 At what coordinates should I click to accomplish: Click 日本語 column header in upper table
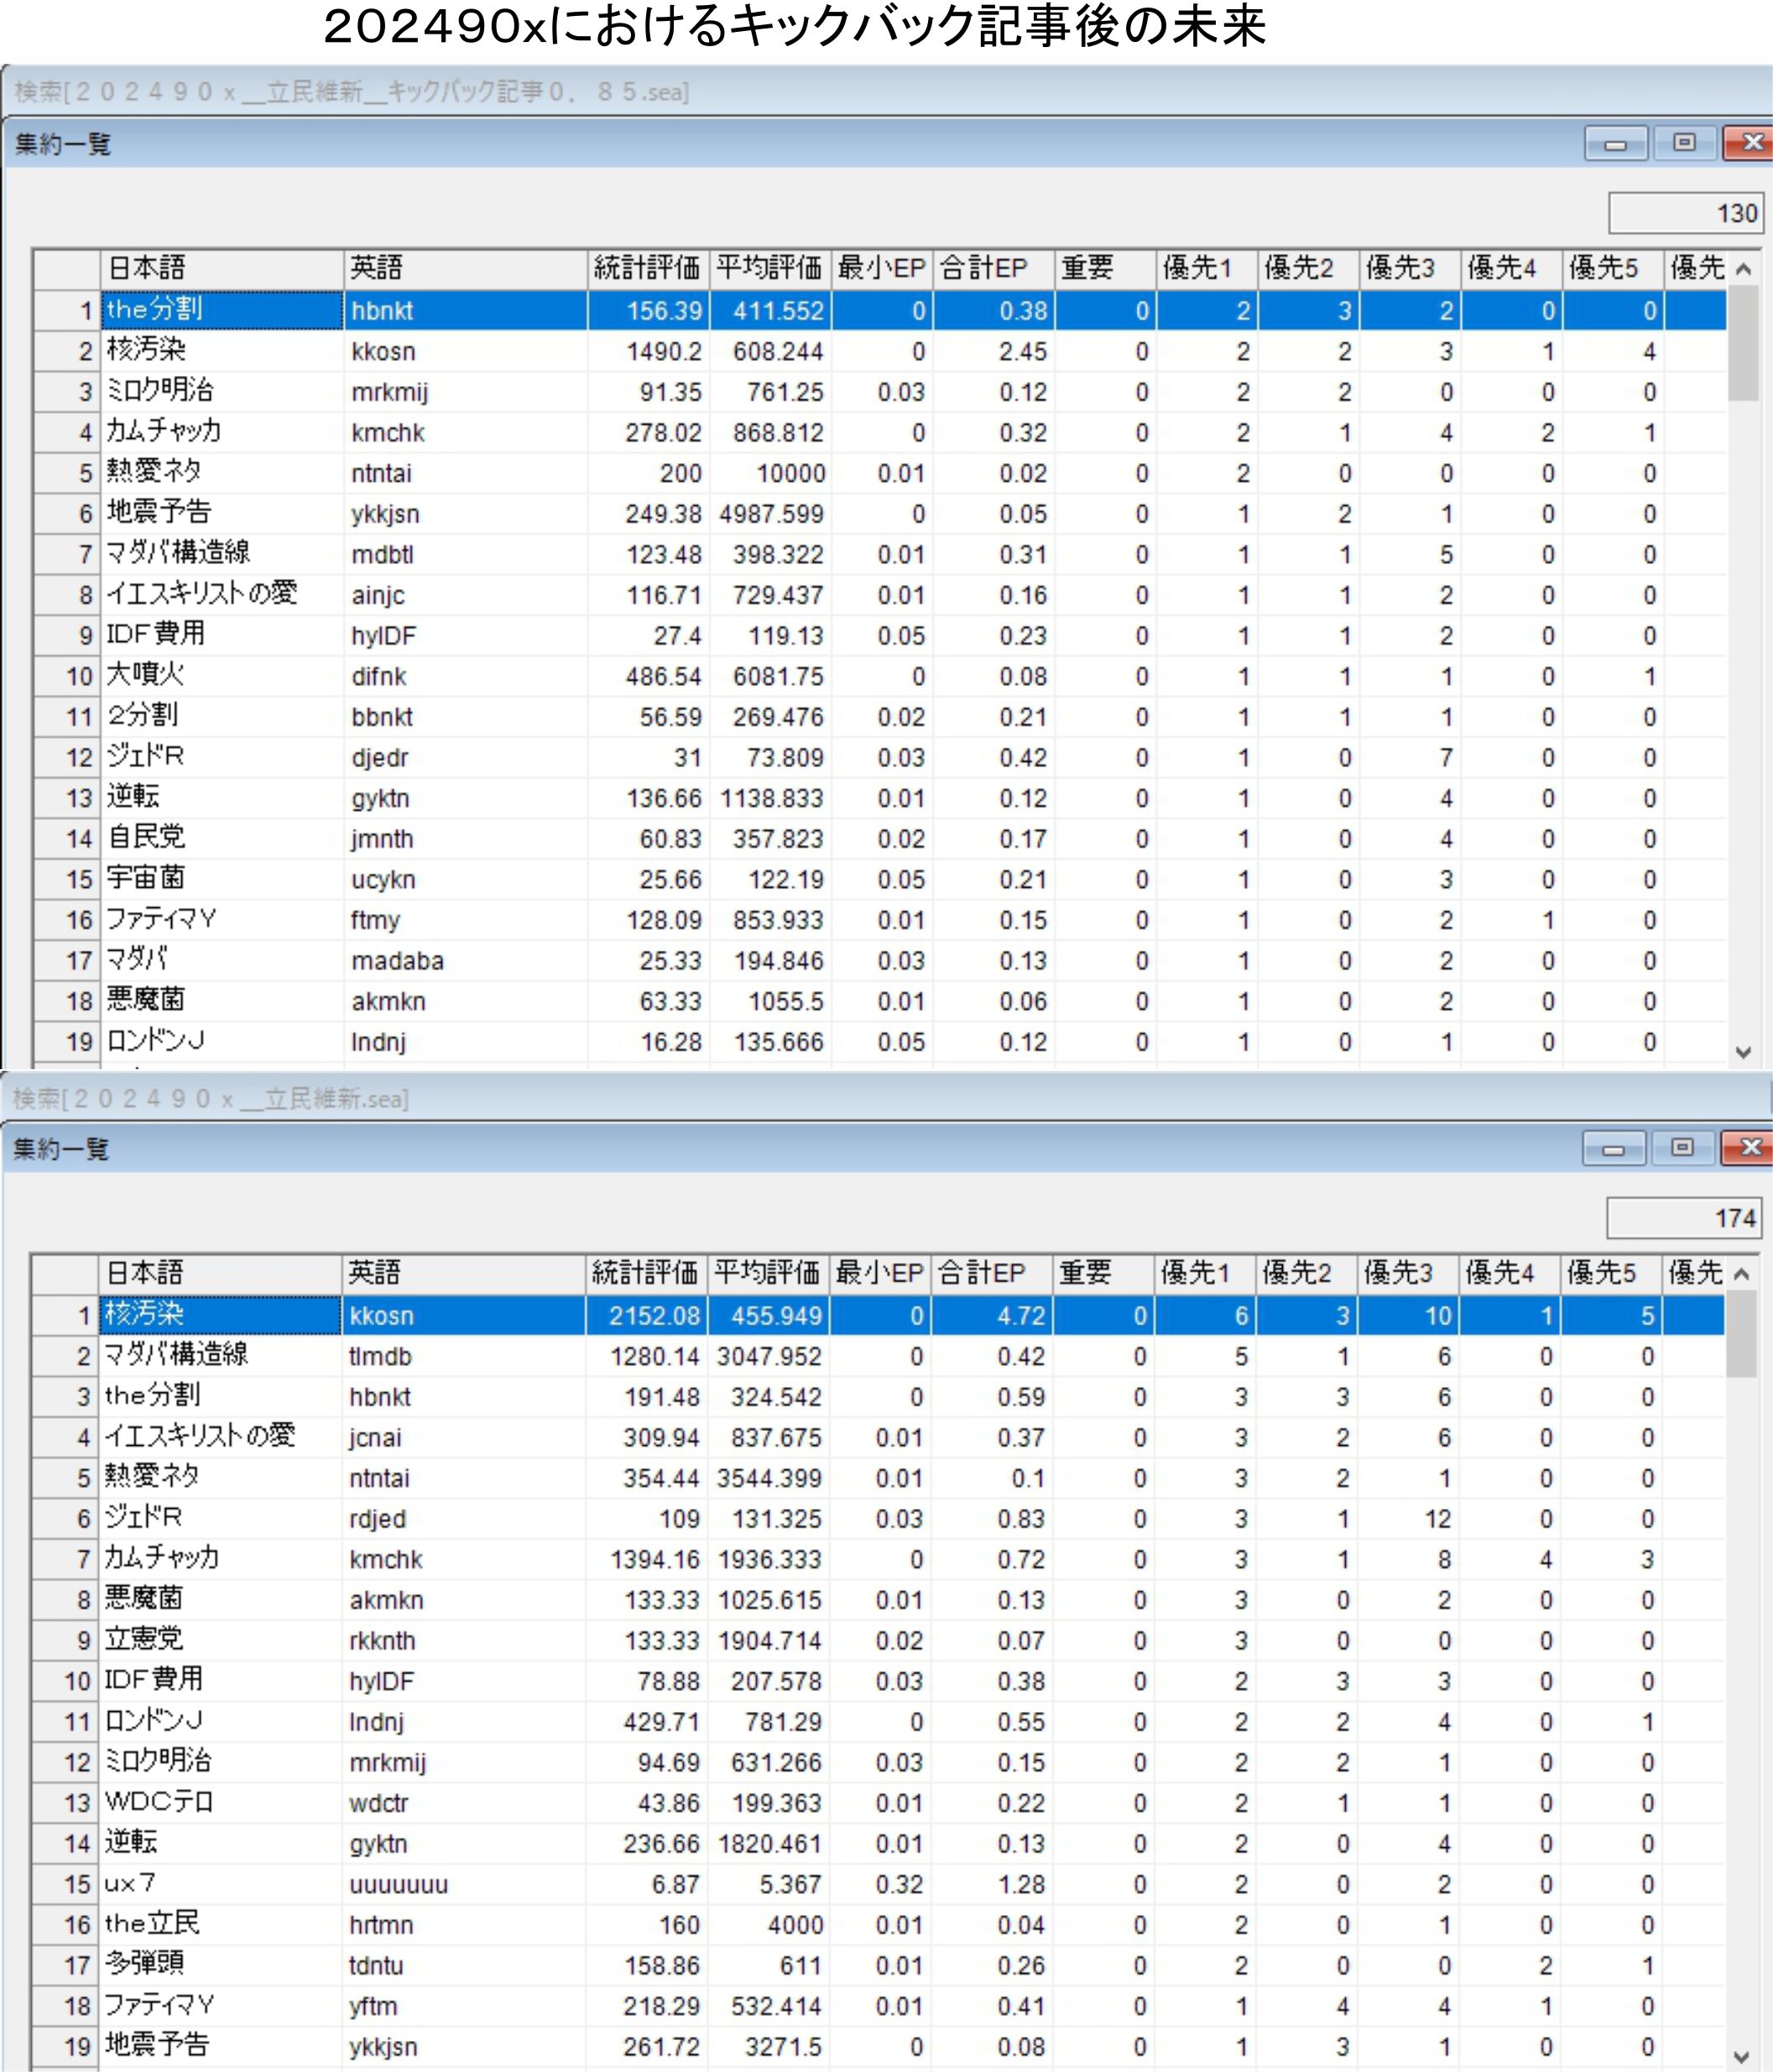point(222,268)
